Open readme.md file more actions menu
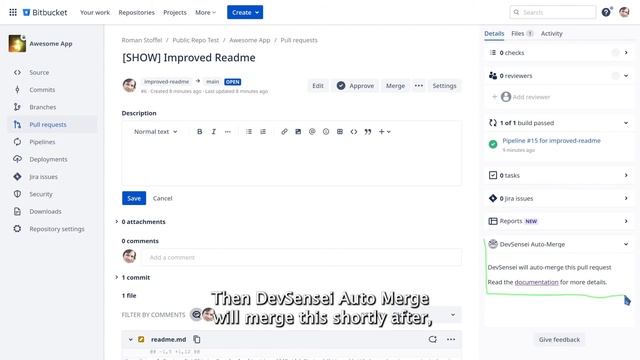This screenshot has height=360, width=640. pos(451,339)
